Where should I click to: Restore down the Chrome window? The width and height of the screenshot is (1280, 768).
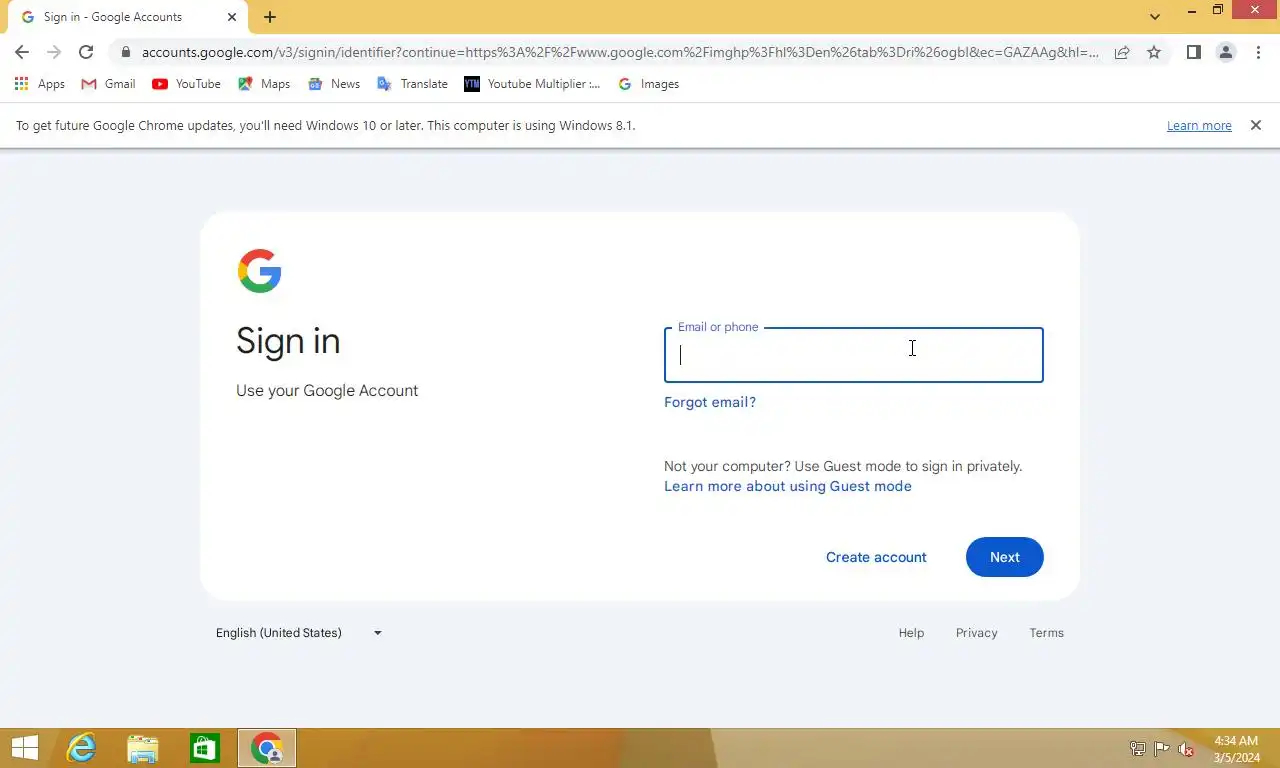click(x=1218, y=11)
